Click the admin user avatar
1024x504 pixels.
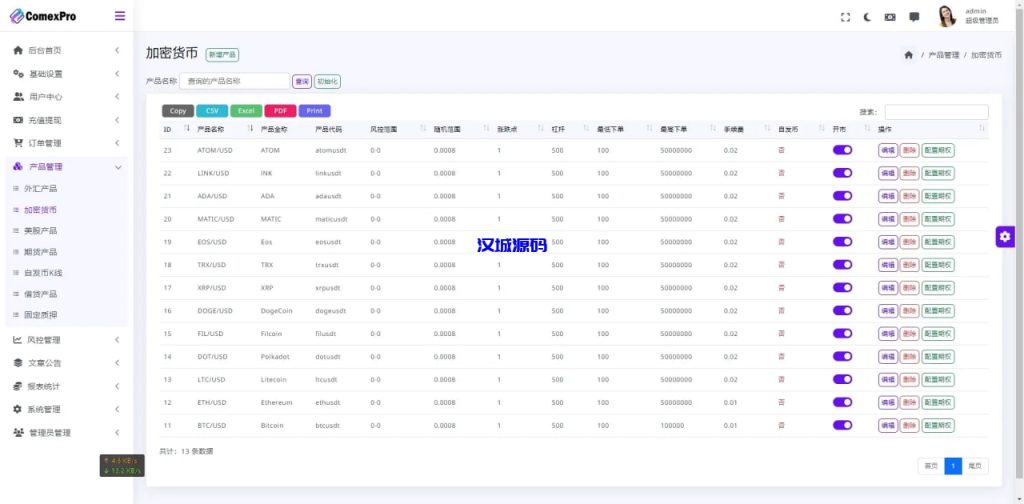946,16
